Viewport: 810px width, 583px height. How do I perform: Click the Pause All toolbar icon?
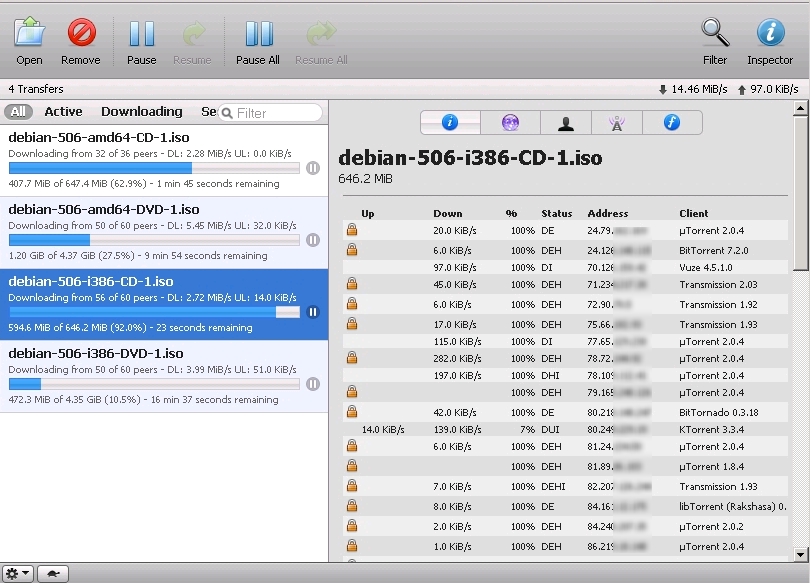(258, 34)
